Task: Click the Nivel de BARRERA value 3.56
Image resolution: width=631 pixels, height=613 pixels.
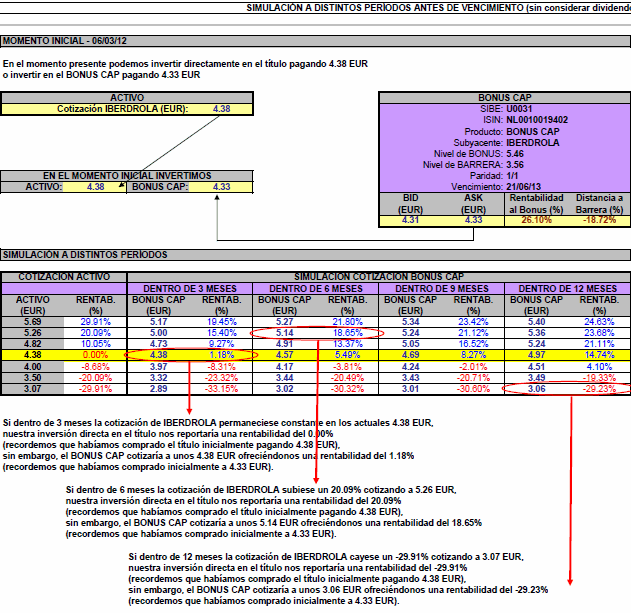Action: tap(515, 165)
